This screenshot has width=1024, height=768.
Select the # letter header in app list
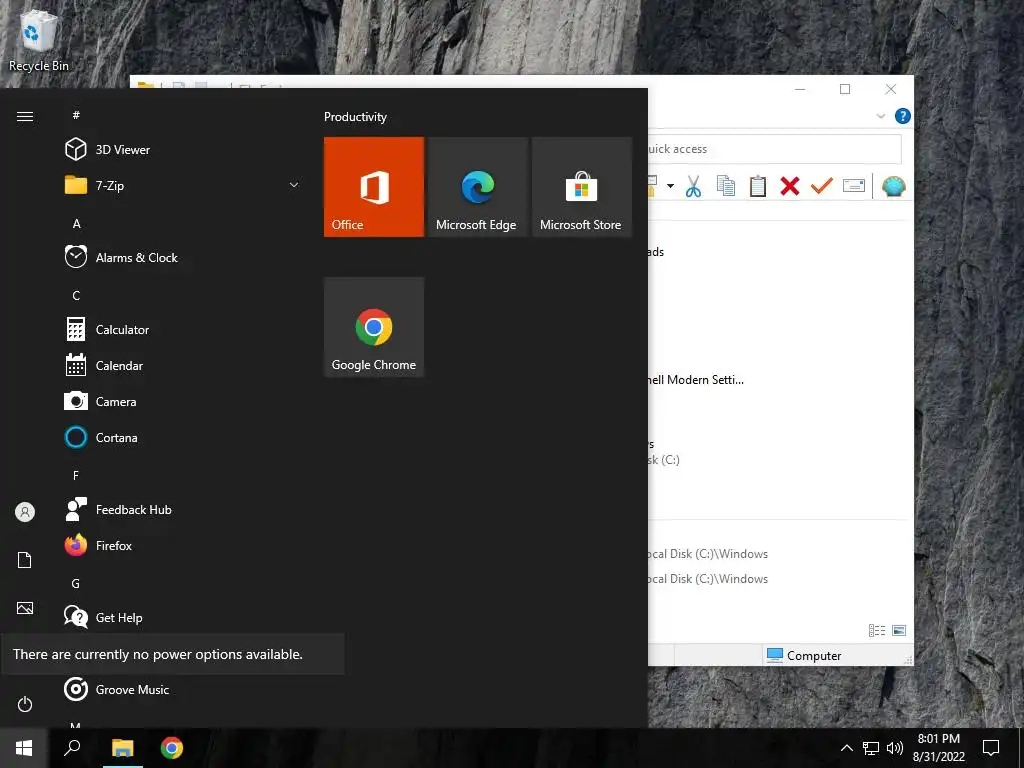pyautogui.click(x=76, y=115)
